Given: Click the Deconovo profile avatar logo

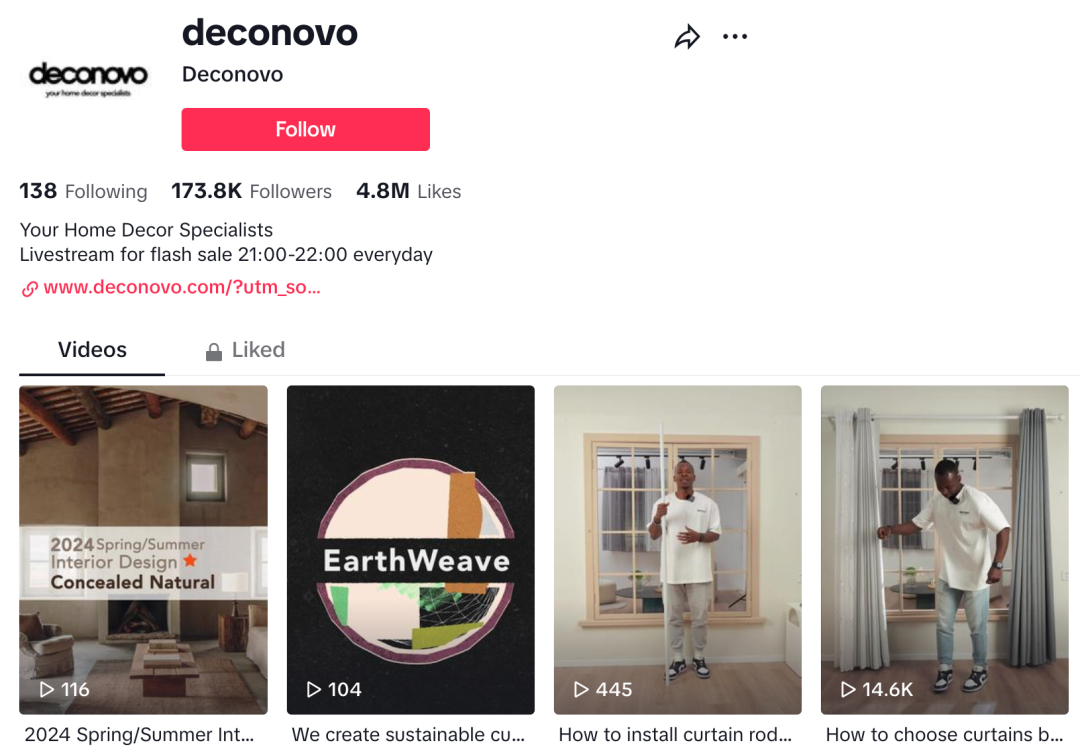Looking at the screenshot, I should 88,79.
